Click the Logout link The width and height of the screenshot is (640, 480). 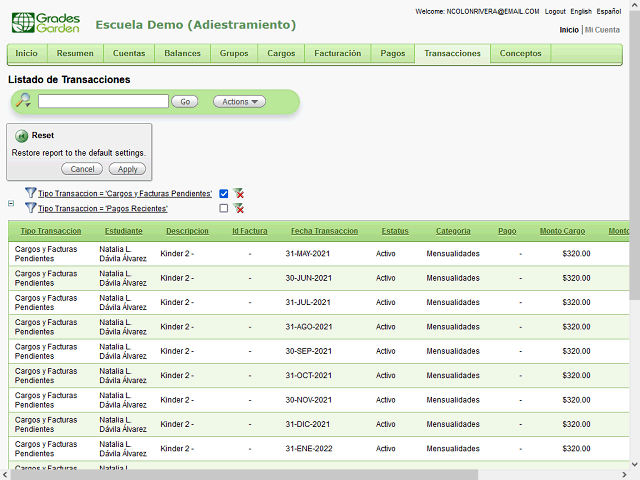coord(555,11)
